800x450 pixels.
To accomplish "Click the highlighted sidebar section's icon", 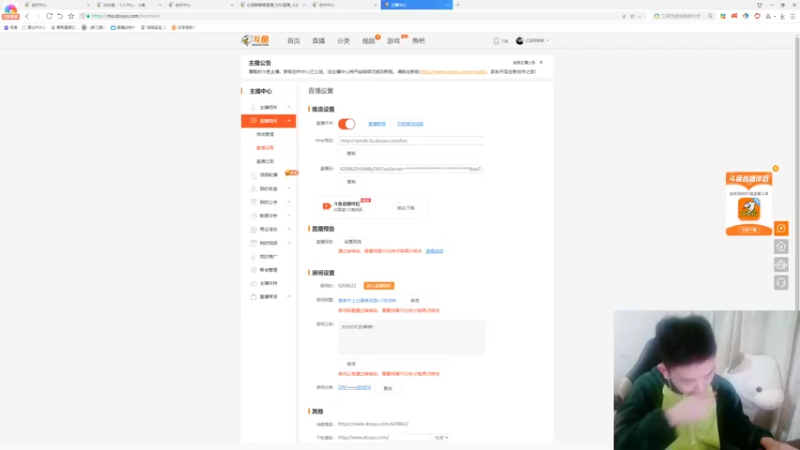I will click(253, 121).
